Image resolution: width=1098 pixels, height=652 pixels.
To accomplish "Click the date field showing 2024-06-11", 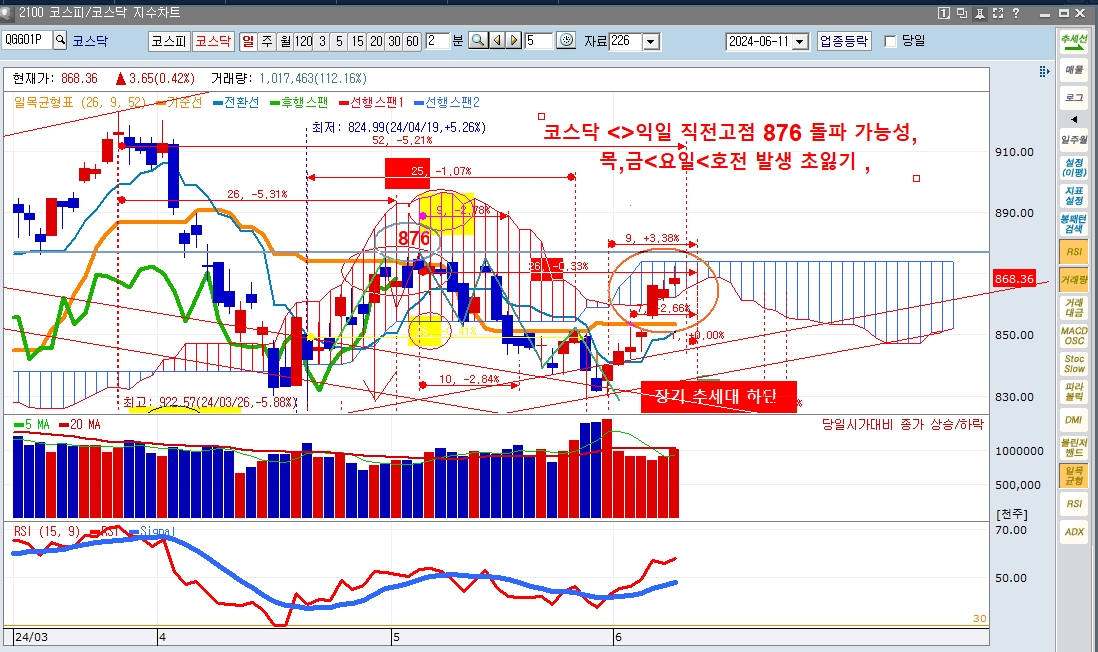I will tap(759, 41).
